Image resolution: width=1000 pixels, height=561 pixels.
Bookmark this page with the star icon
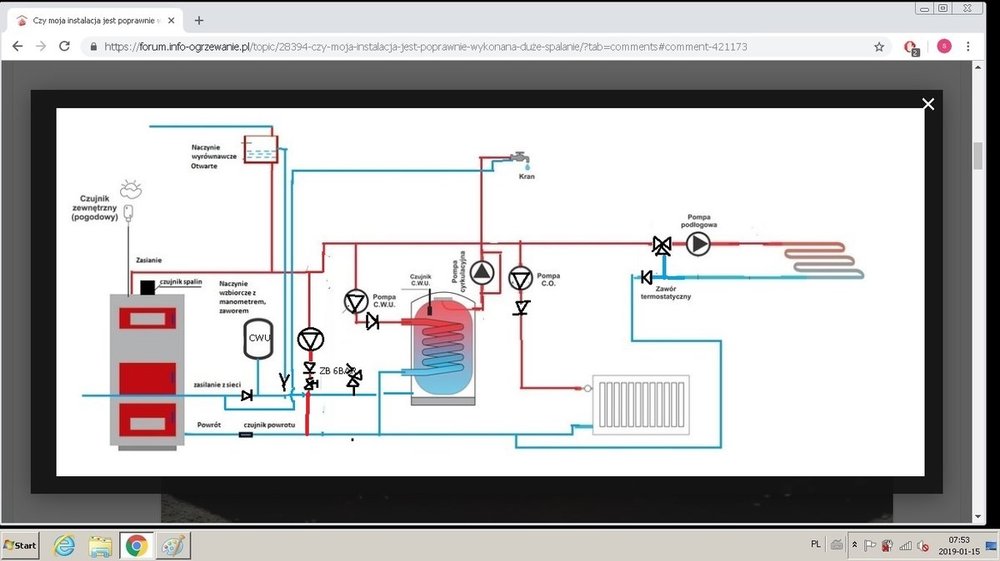879,46
